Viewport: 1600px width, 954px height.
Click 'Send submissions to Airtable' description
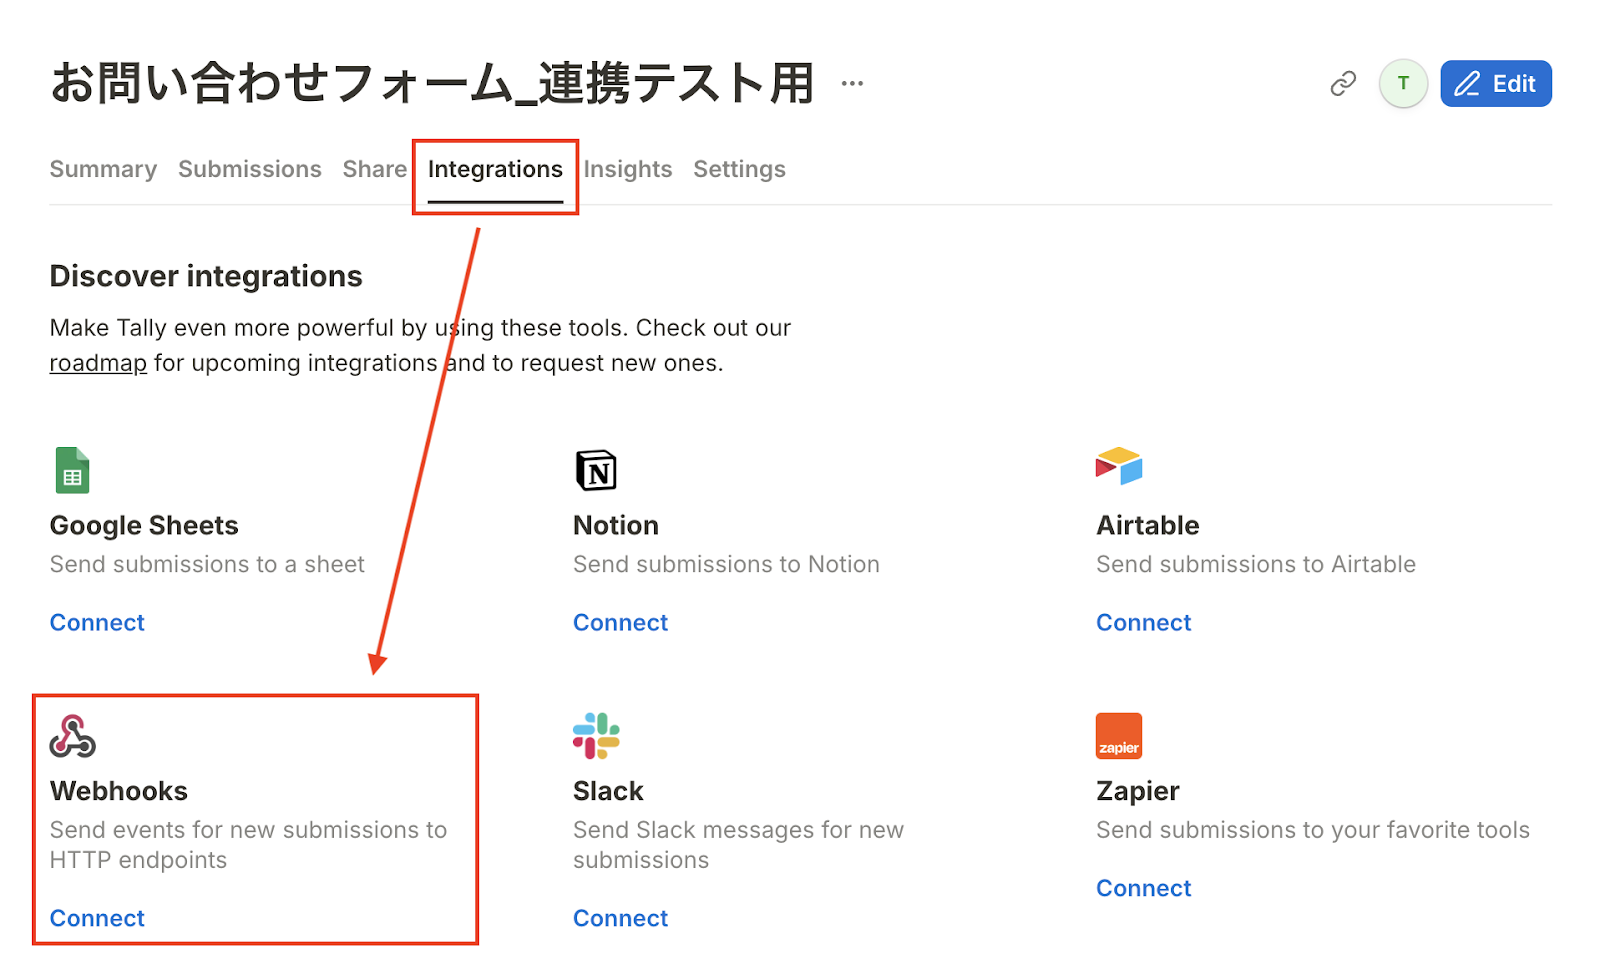1256,564
